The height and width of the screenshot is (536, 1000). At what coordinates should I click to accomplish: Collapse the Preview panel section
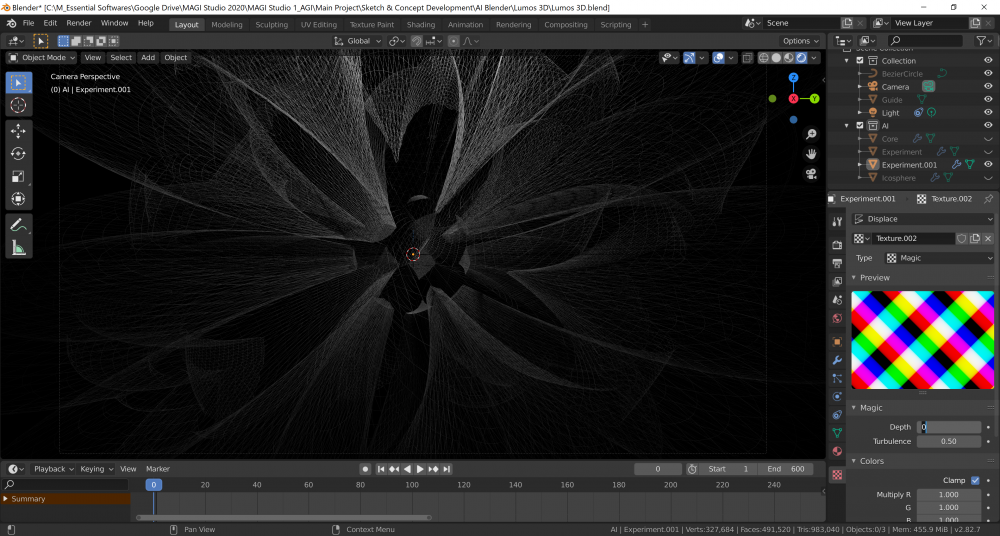[x=874, y=278]
